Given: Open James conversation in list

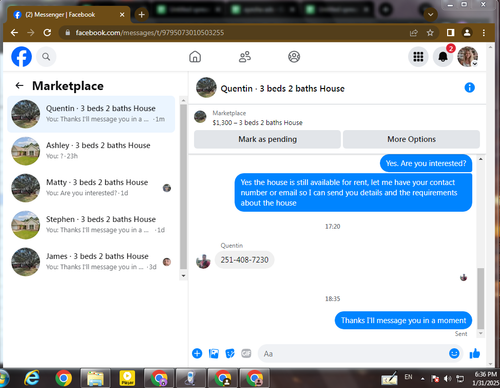Looking at the screenshot, I should (x=91, y=262).
